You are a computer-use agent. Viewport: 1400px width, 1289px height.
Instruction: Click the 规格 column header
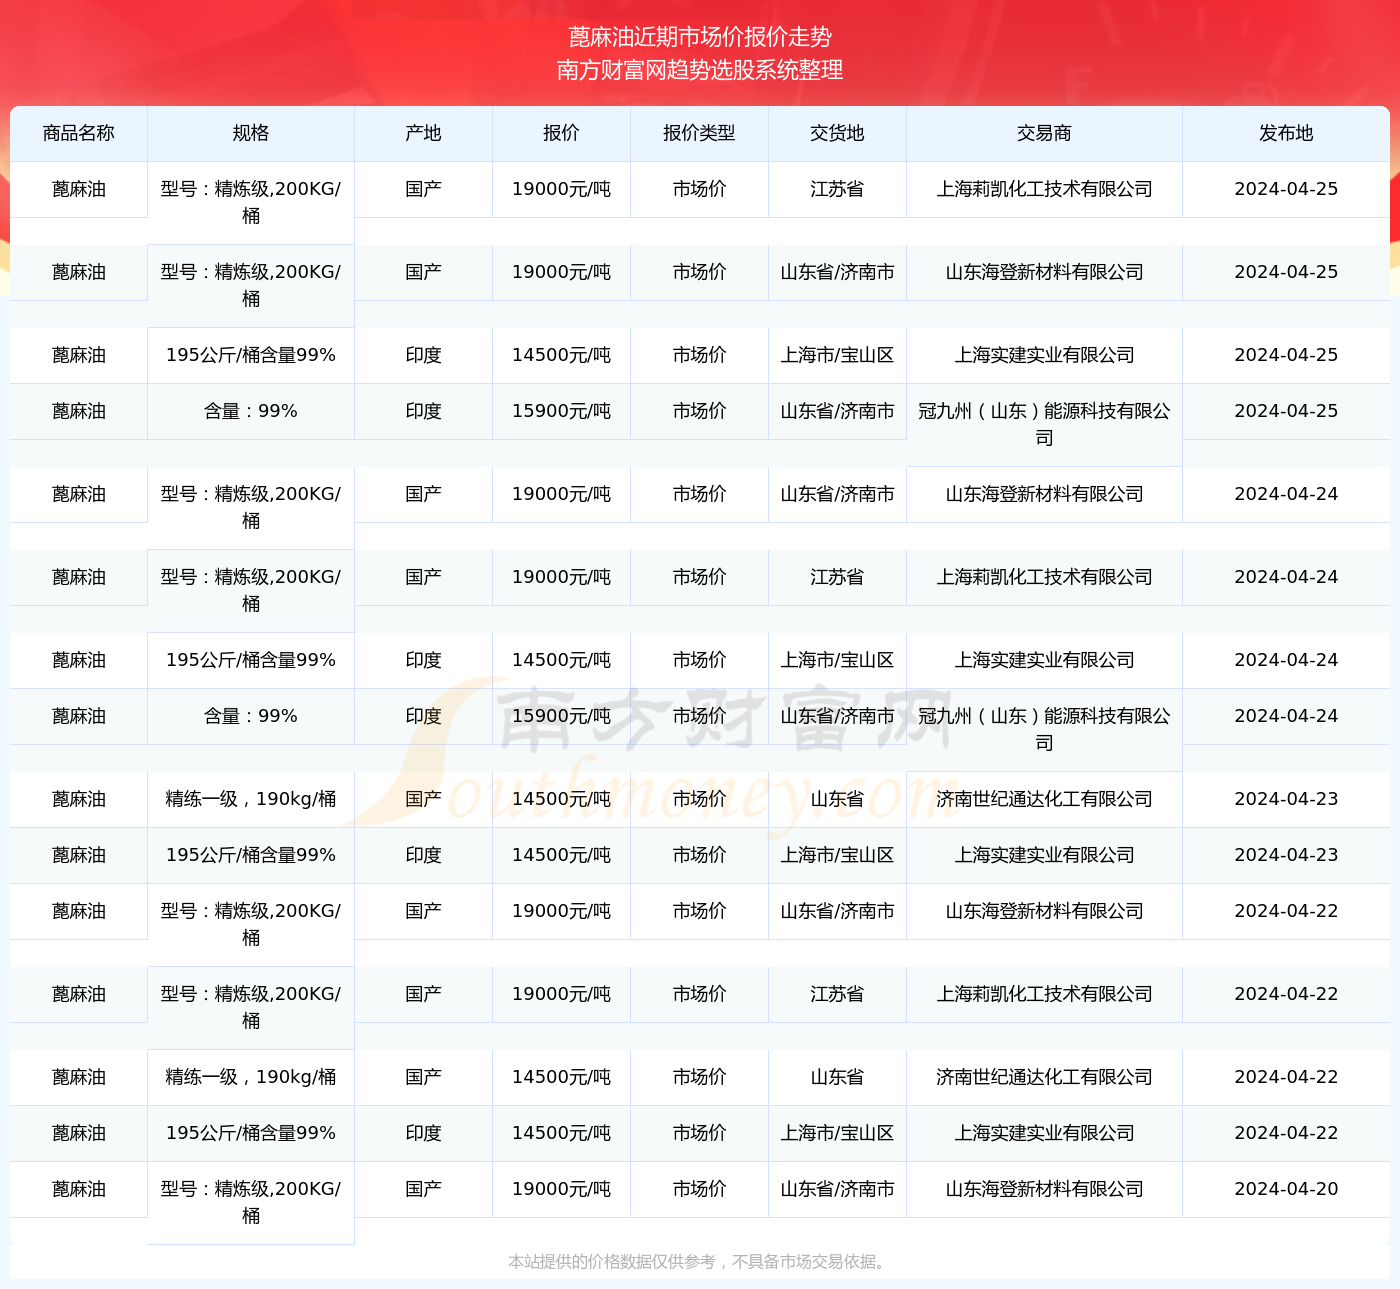(x=251, y=133)
